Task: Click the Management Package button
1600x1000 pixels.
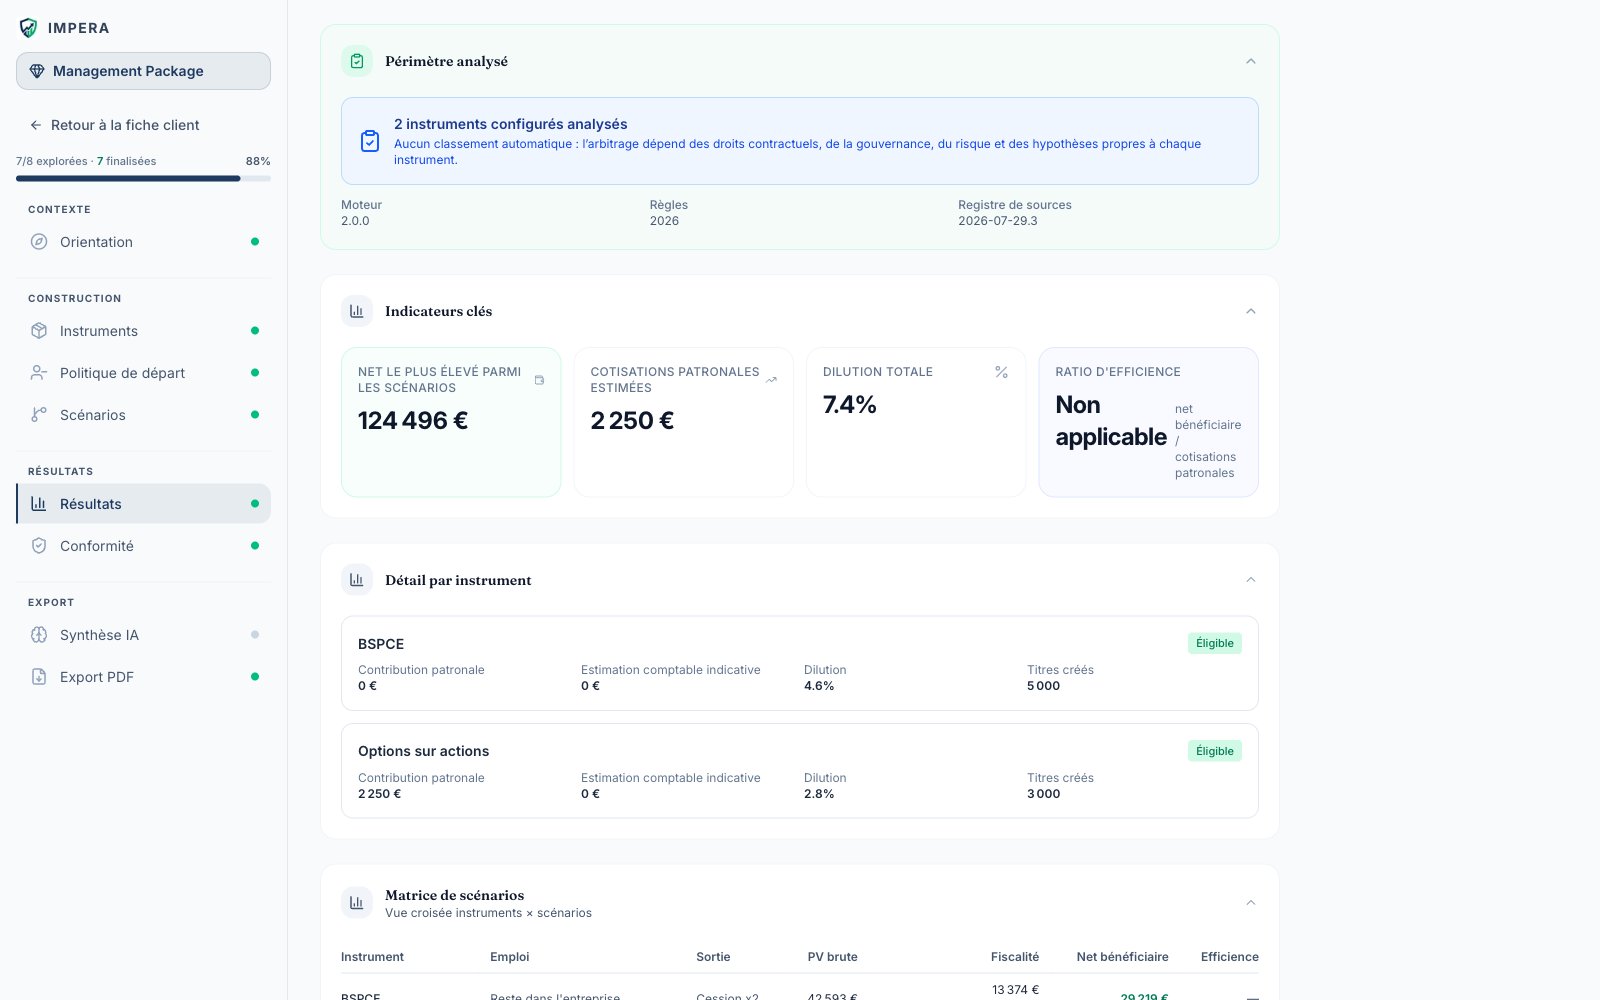Action: pyautogui.click(x=143, y=71)
